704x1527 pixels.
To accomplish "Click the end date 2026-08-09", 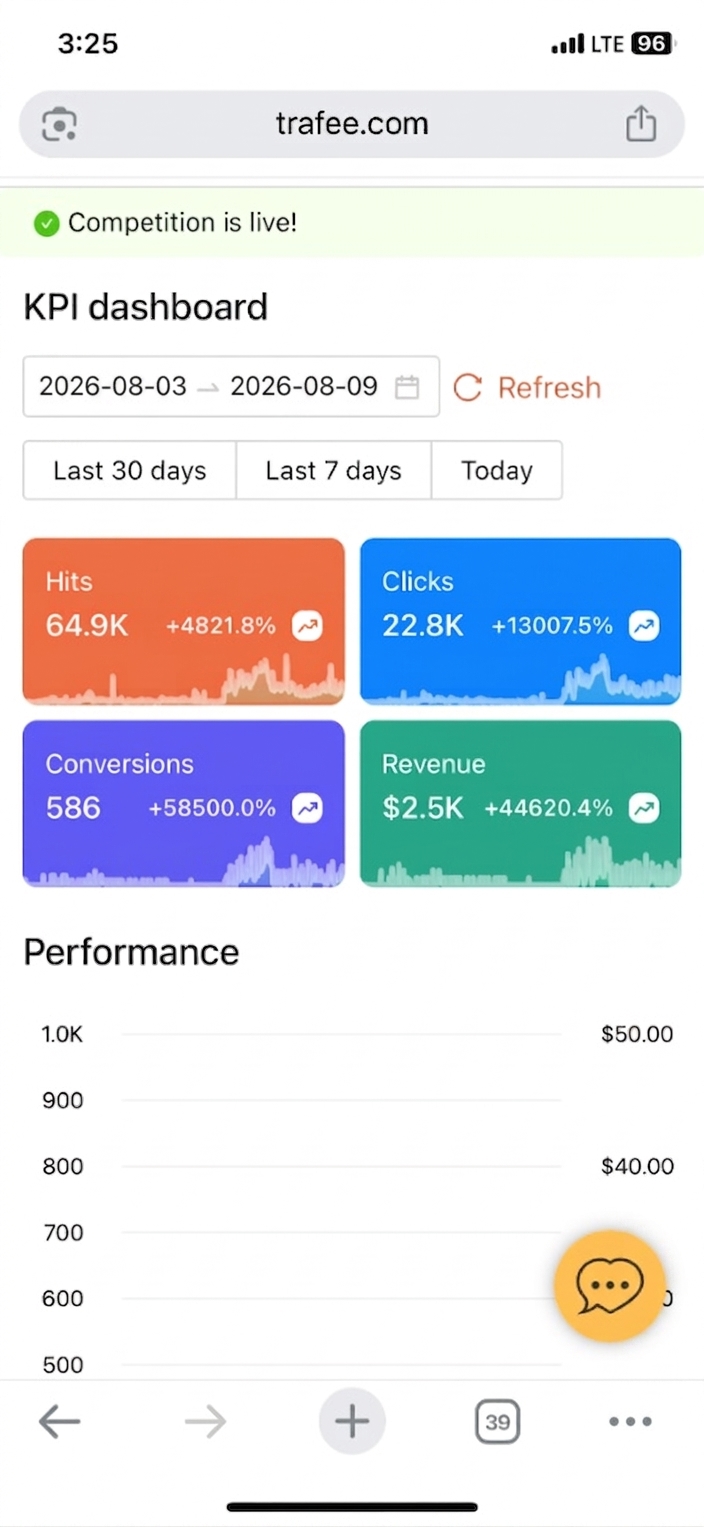I will click(x=304, y=387).
